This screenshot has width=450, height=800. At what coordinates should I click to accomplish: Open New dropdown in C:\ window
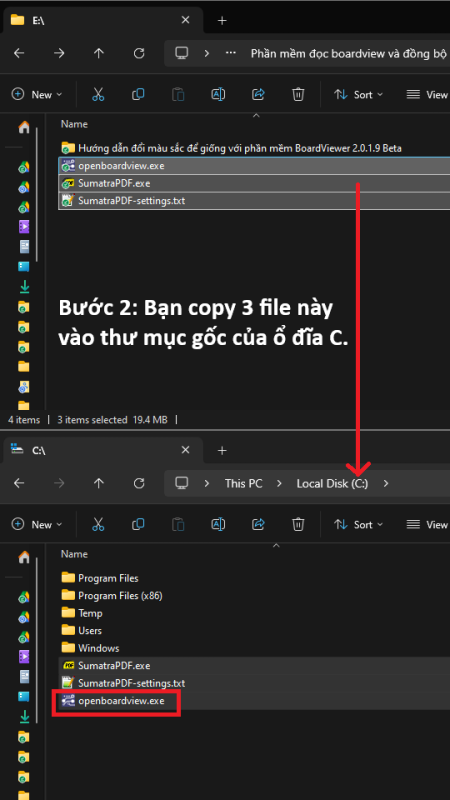[37, 524]
